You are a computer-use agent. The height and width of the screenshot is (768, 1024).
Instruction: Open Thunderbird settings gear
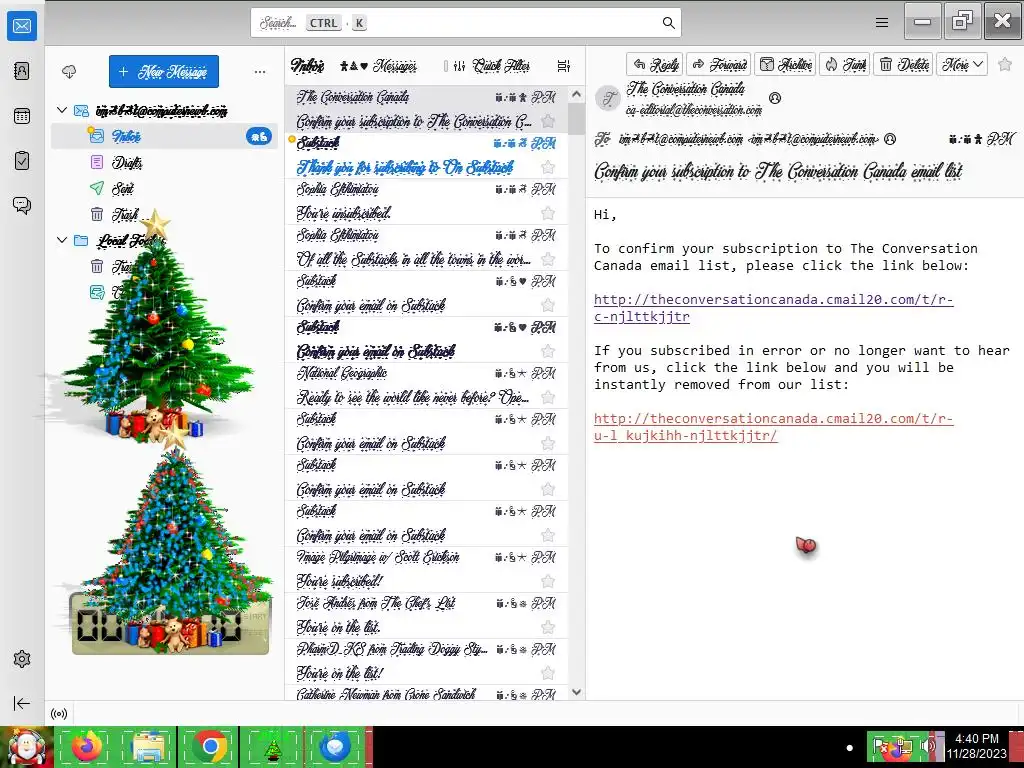[22, 659]
